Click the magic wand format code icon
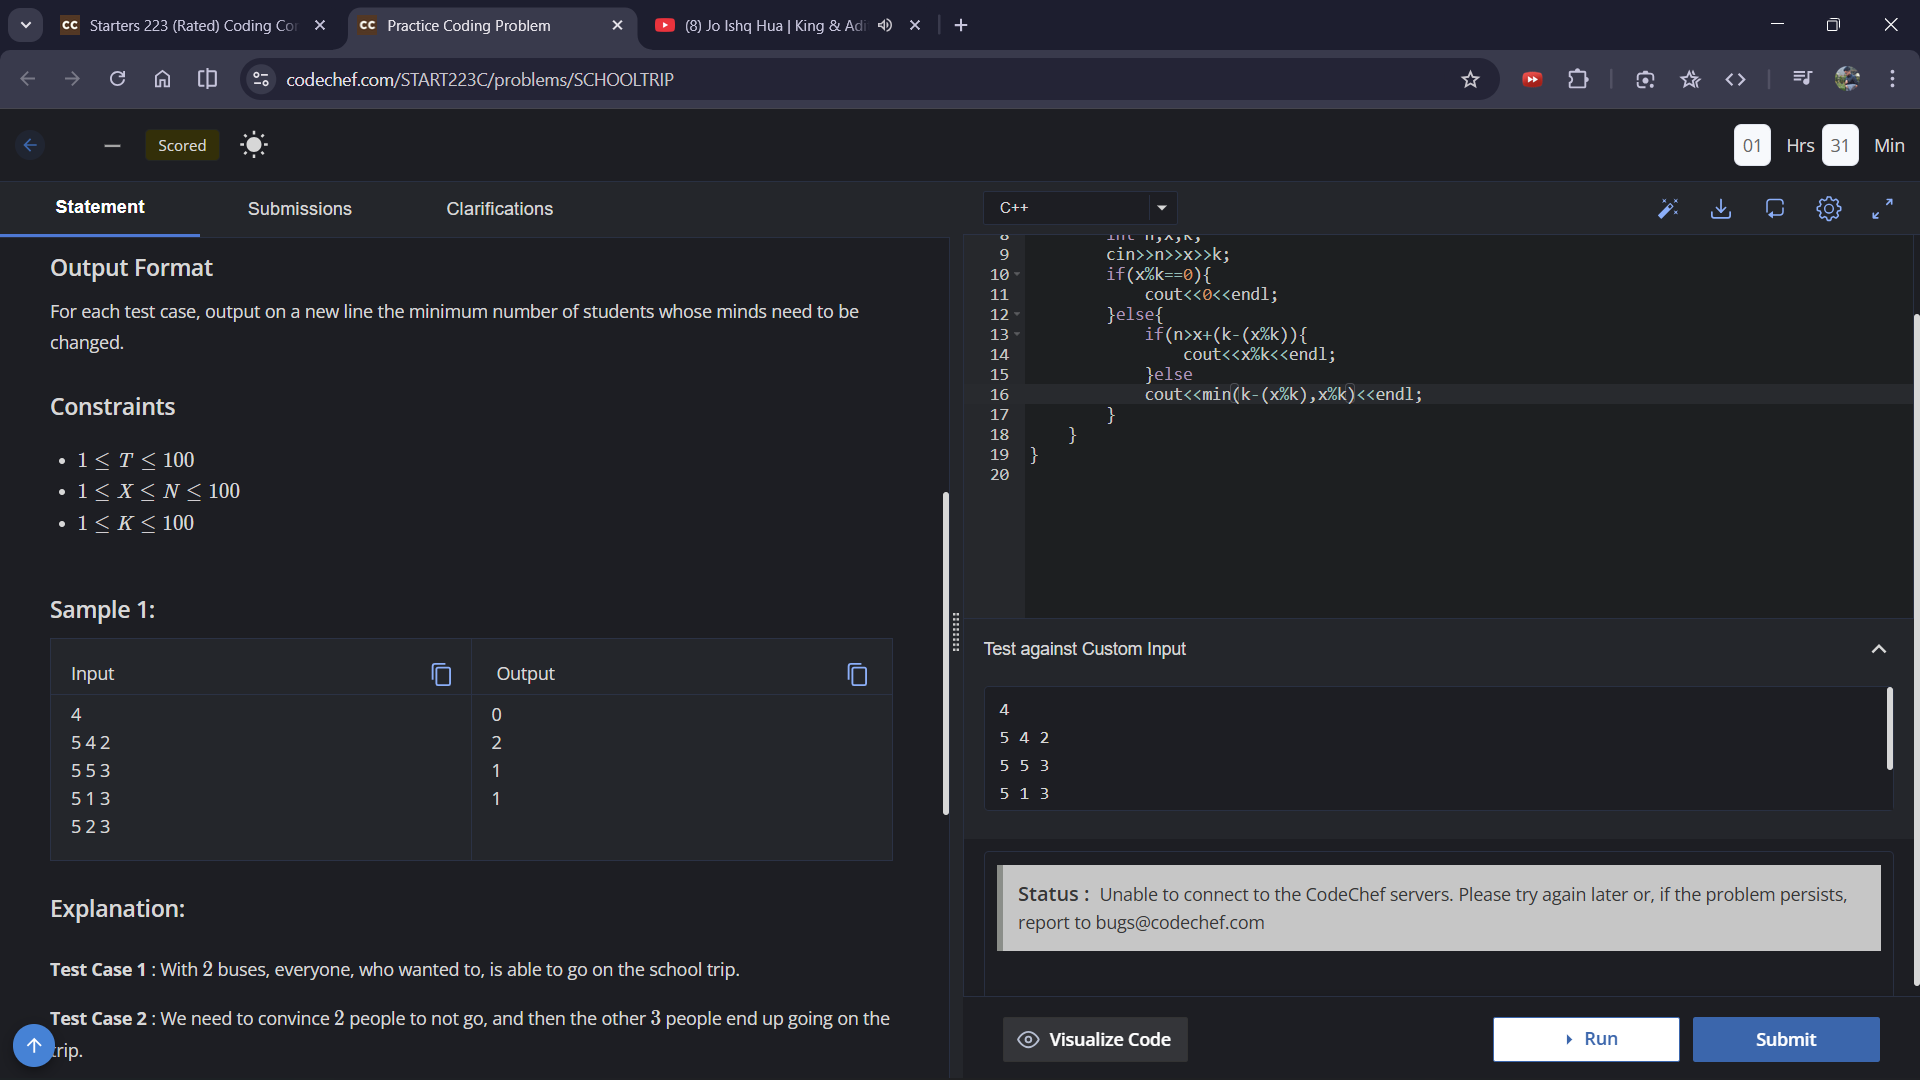This screenshot has width=1920, height=1080. pyautogui.click(x=1667, y=208)
